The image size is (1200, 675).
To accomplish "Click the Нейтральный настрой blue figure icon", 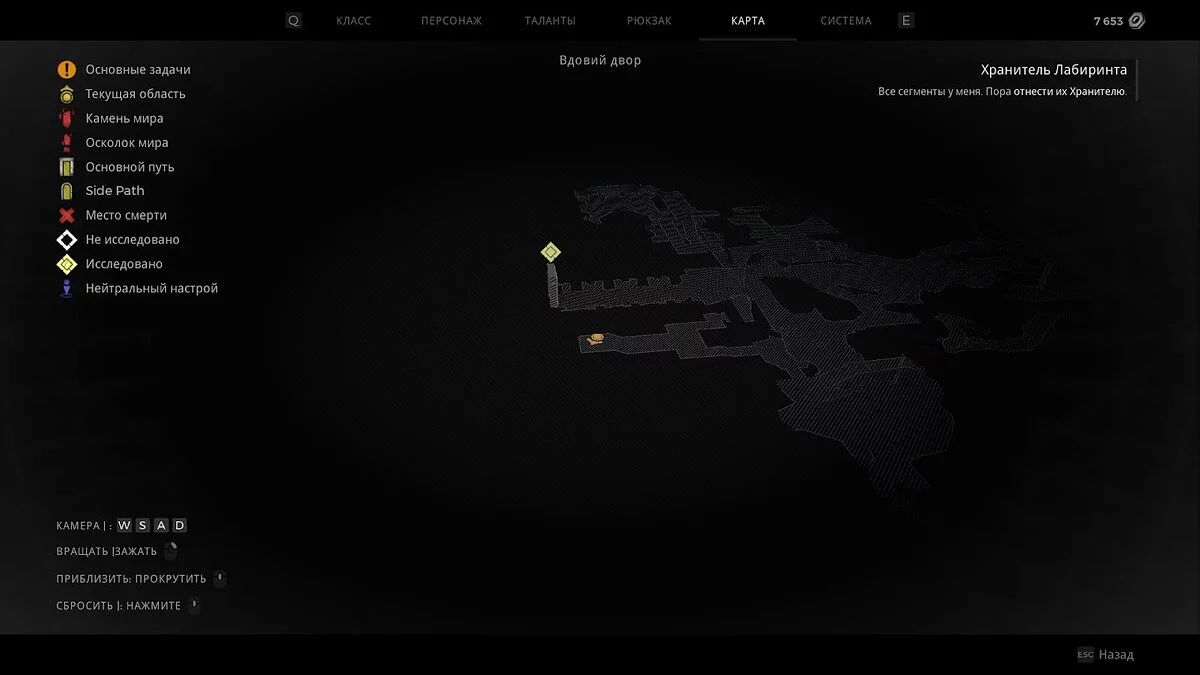I will (67, 288).
